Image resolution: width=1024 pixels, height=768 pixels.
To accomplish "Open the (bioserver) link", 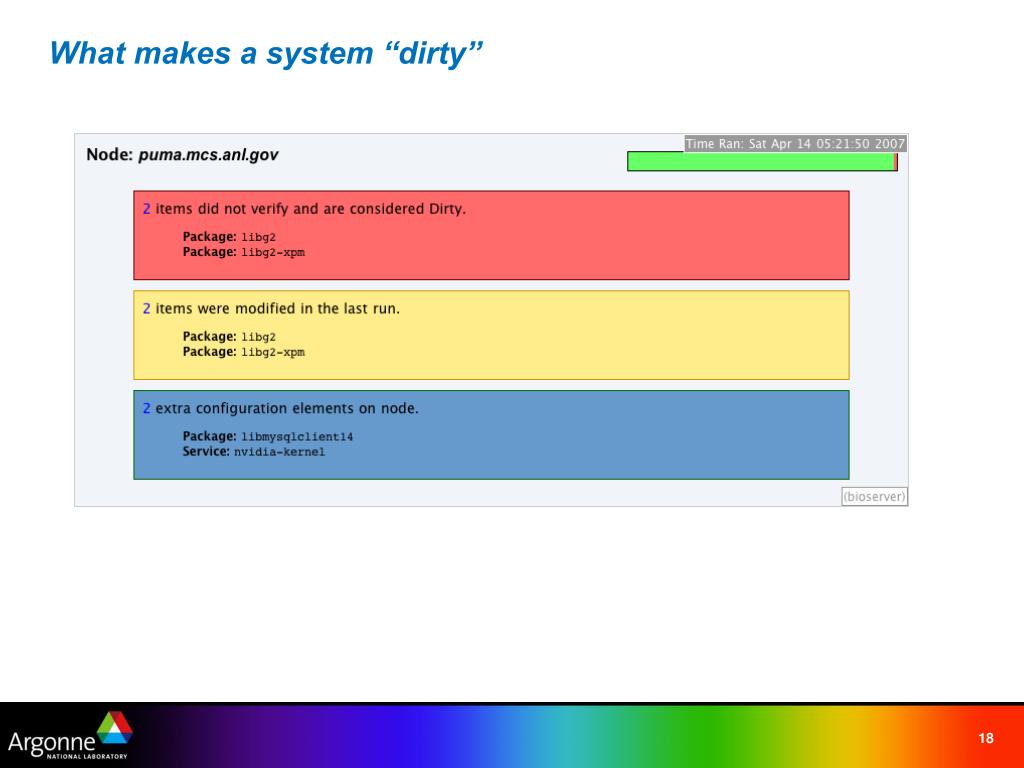I will click(x=874, y=496).
